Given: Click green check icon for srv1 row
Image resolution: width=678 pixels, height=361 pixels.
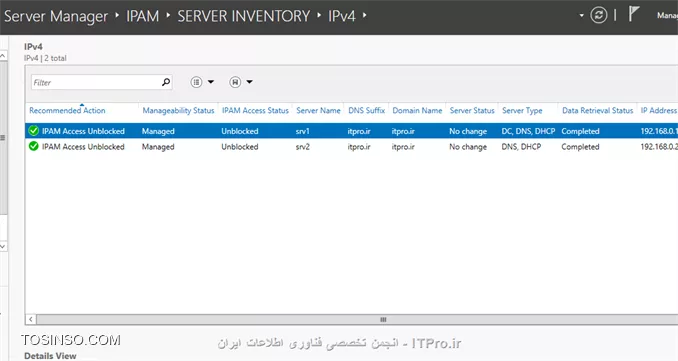Looking at the screenshot, I should [34, 131].
